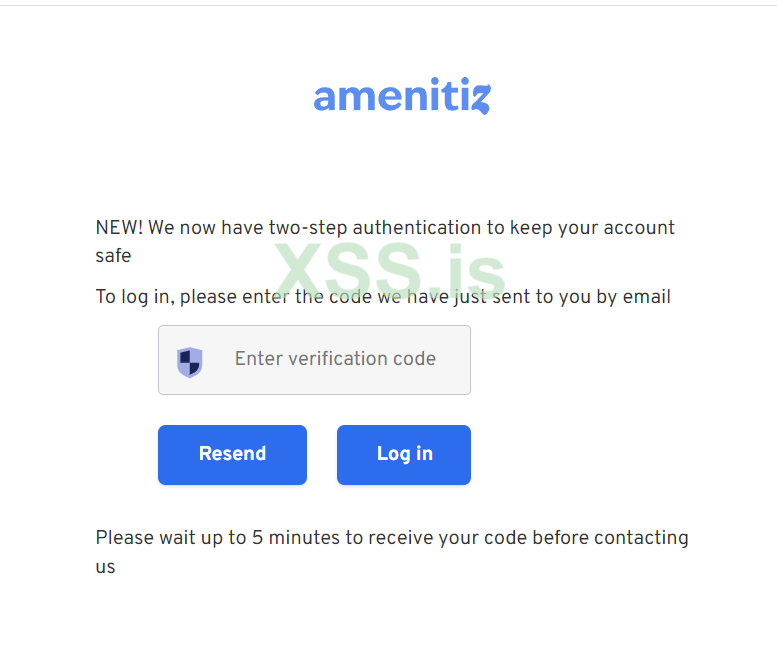The image size is (777, 663).
Task: Focus the Enter verification code field
Action: point(314,360)
